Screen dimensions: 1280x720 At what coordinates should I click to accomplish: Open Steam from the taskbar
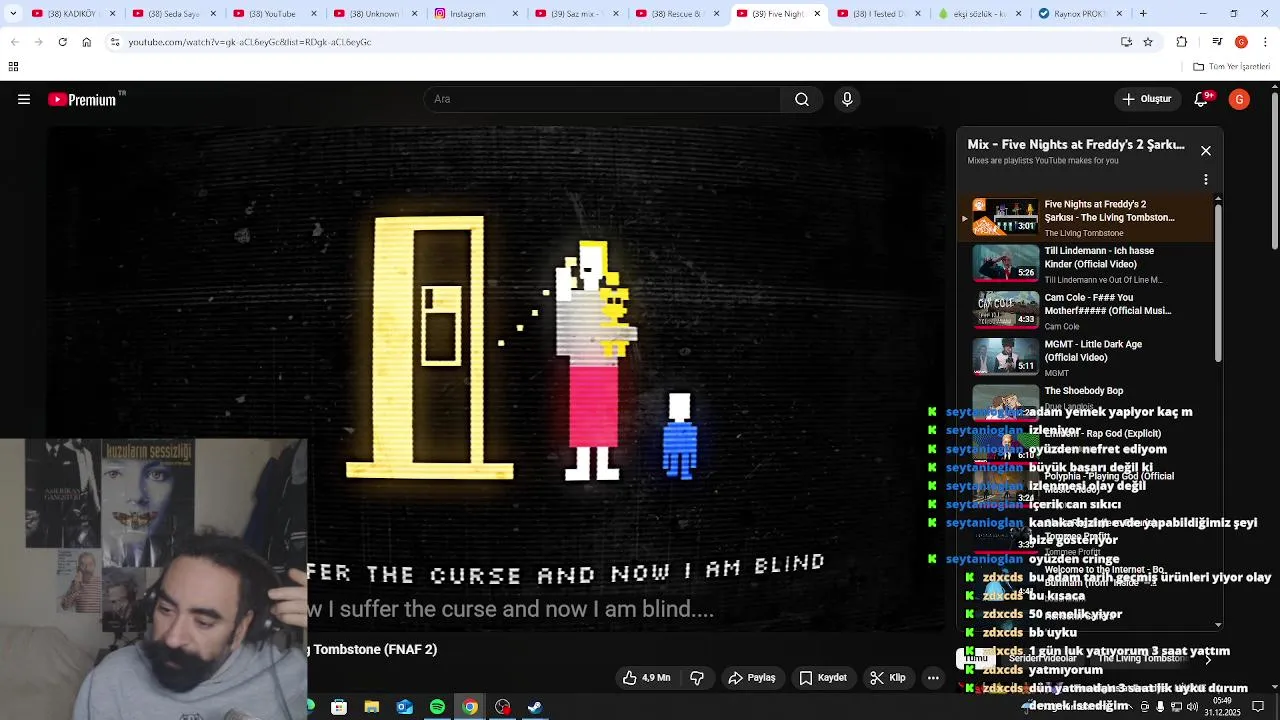tap(535, 707)
